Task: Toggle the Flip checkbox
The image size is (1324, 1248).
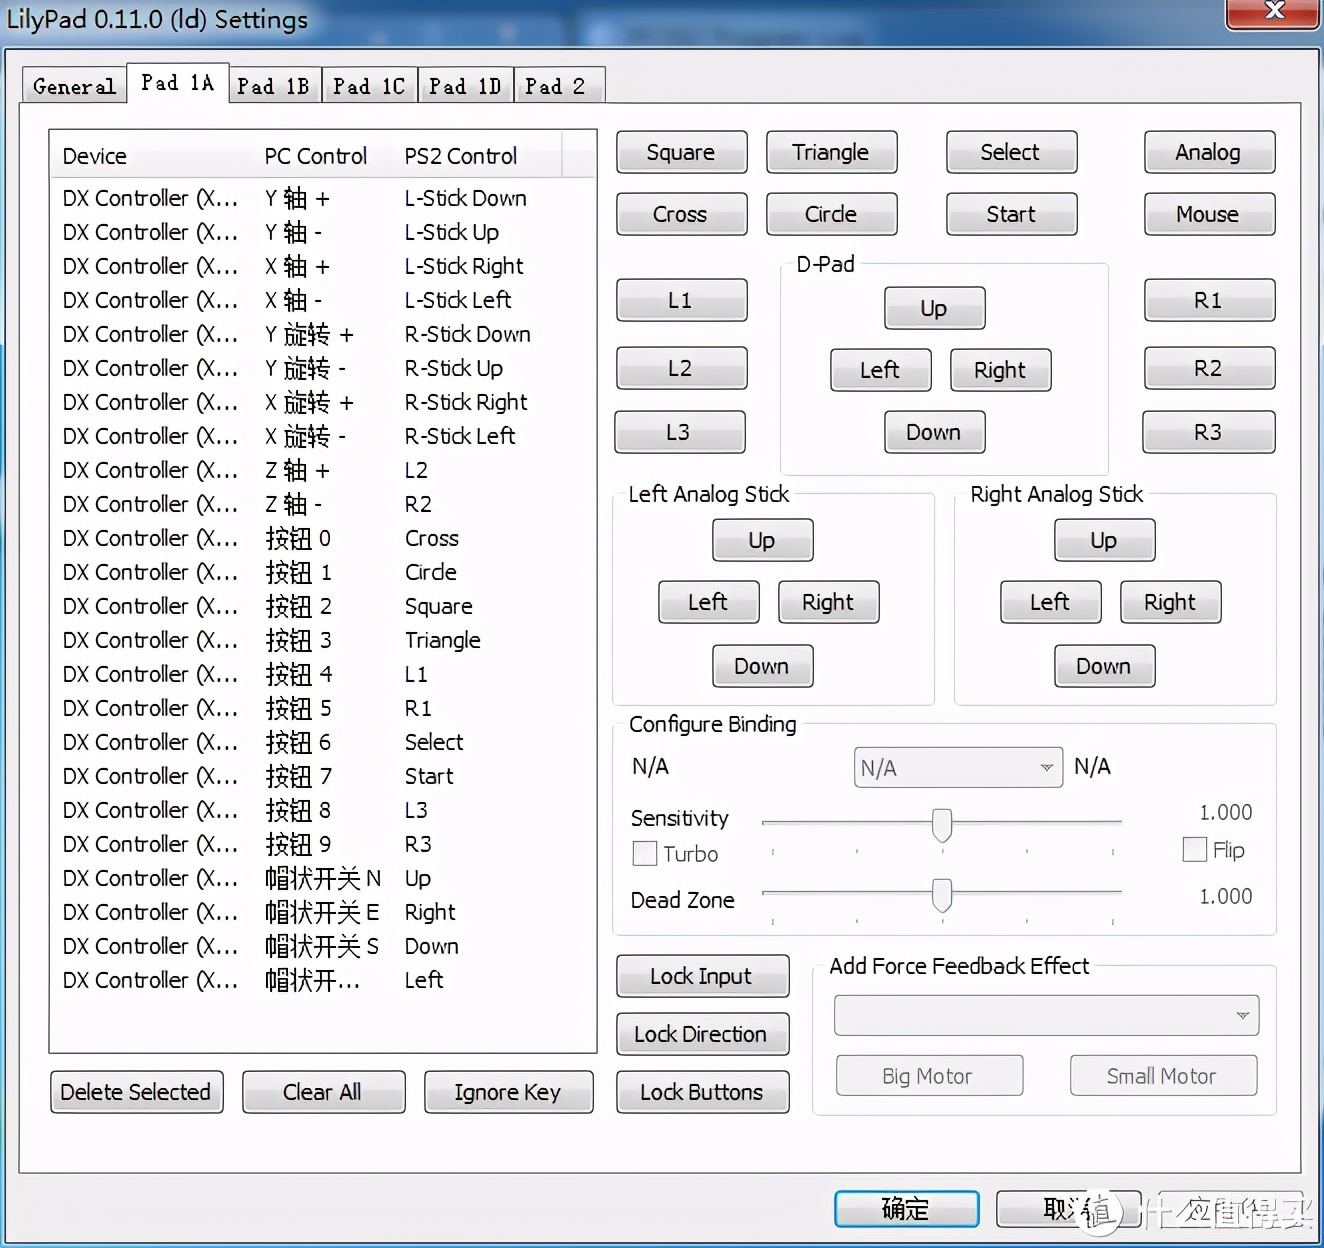Action: (1194, 850)
